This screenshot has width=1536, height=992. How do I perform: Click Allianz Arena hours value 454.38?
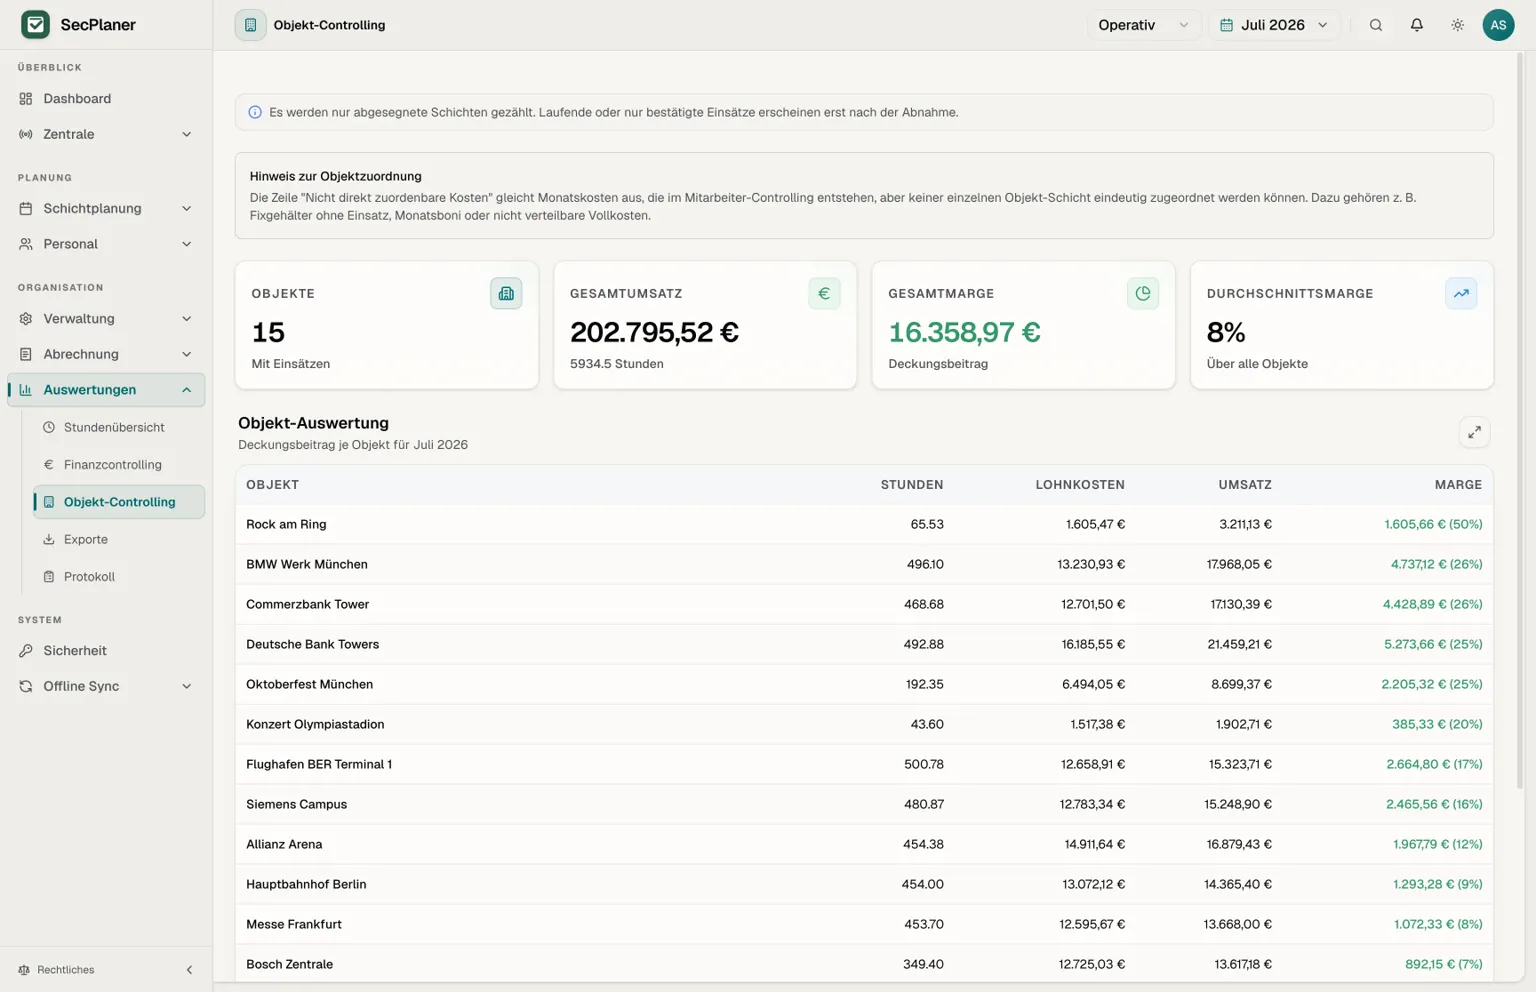pos(923,844)
